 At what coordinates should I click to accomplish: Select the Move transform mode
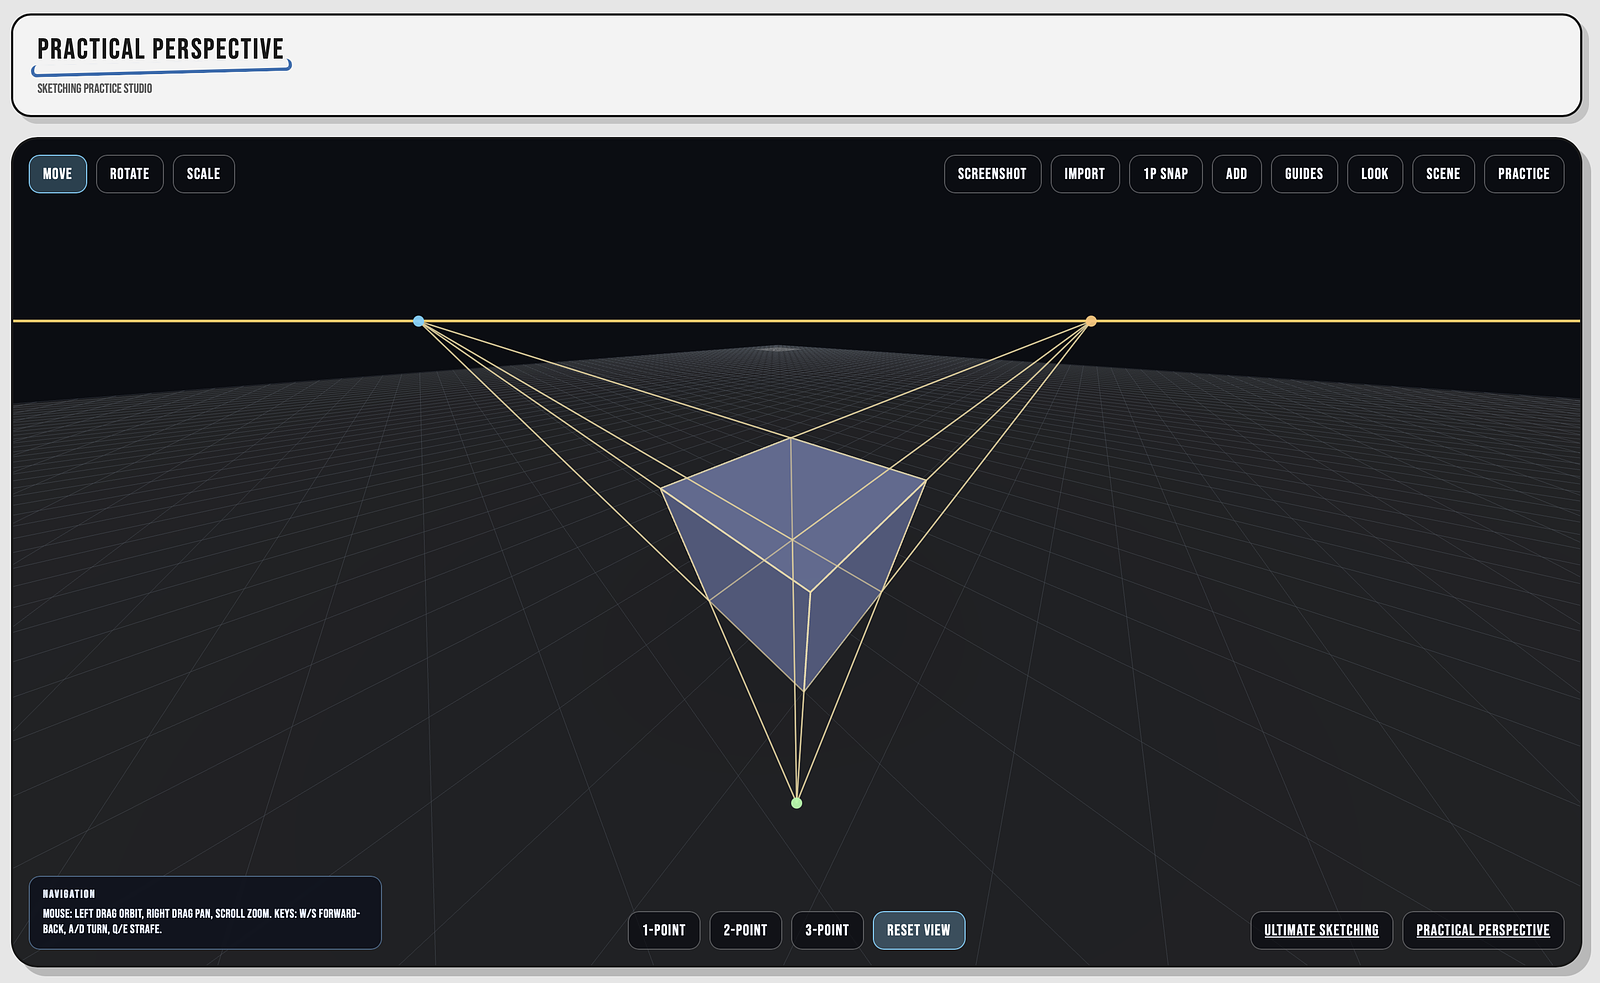[x=58, y=174]
